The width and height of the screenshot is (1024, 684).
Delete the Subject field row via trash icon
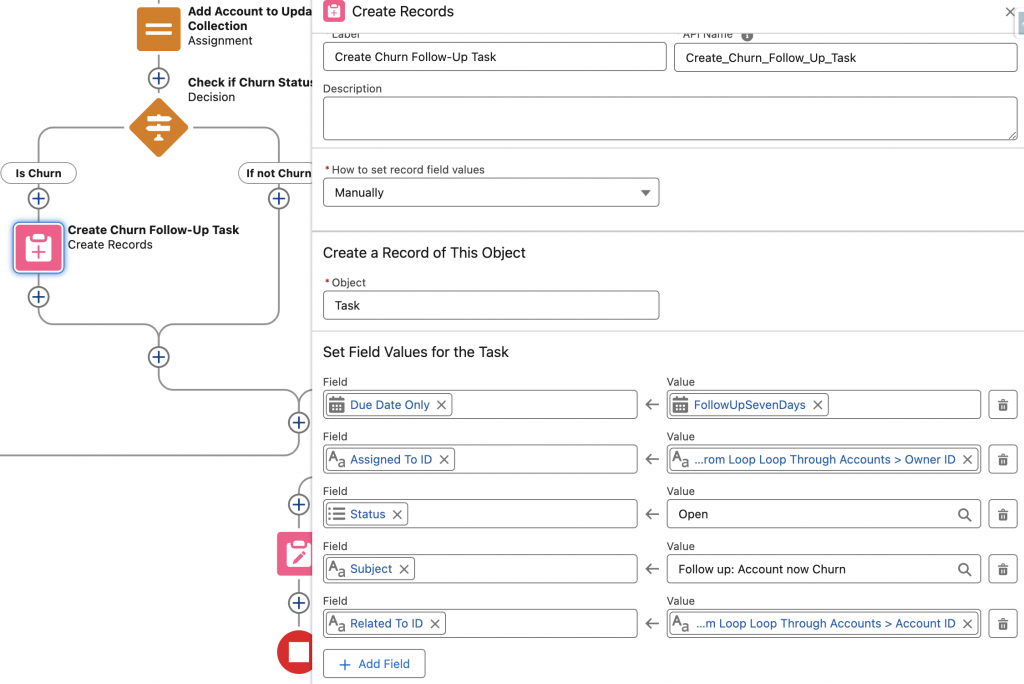(1002, 569)
